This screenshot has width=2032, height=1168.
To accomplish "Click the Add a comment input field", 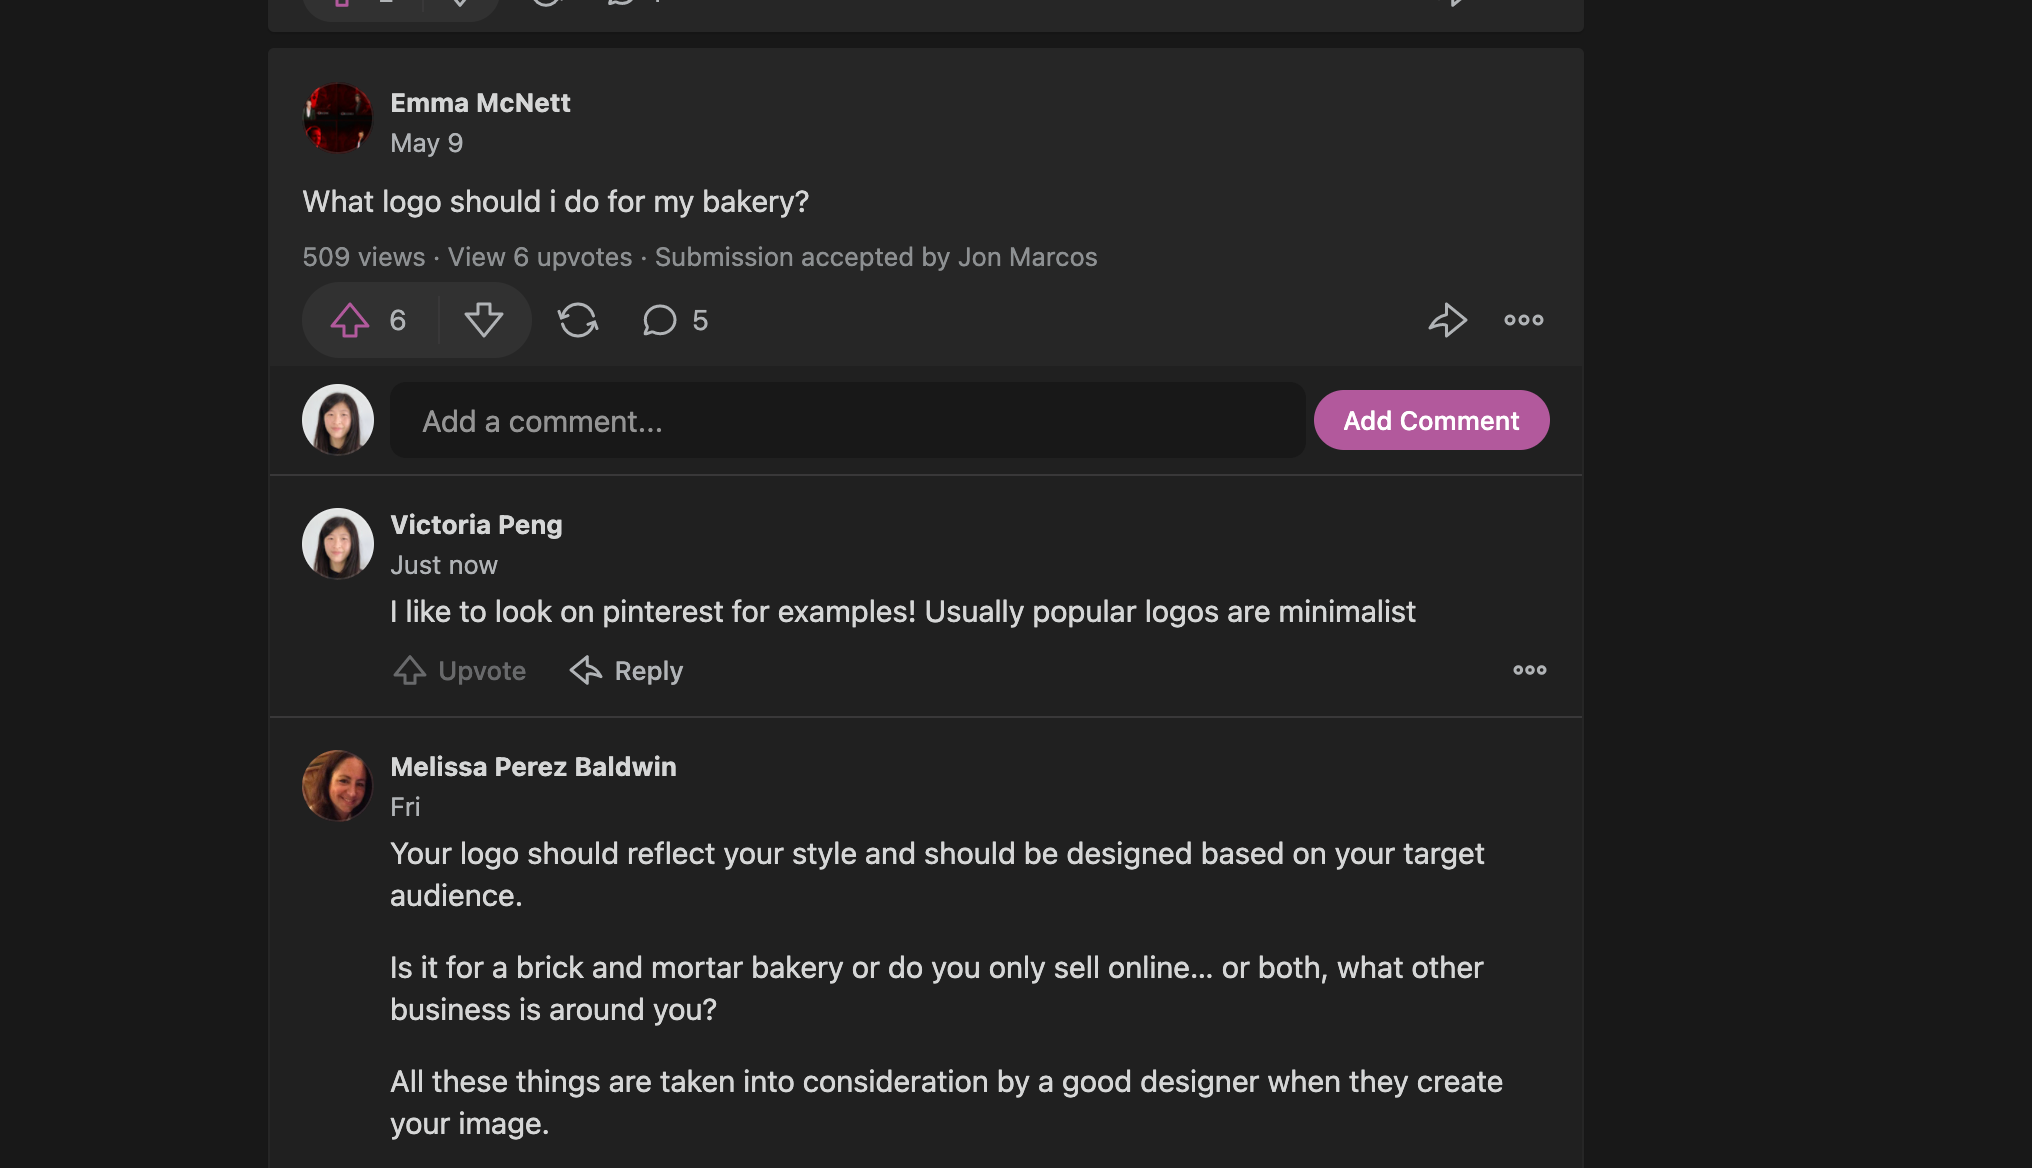I will tap(846, 420).
